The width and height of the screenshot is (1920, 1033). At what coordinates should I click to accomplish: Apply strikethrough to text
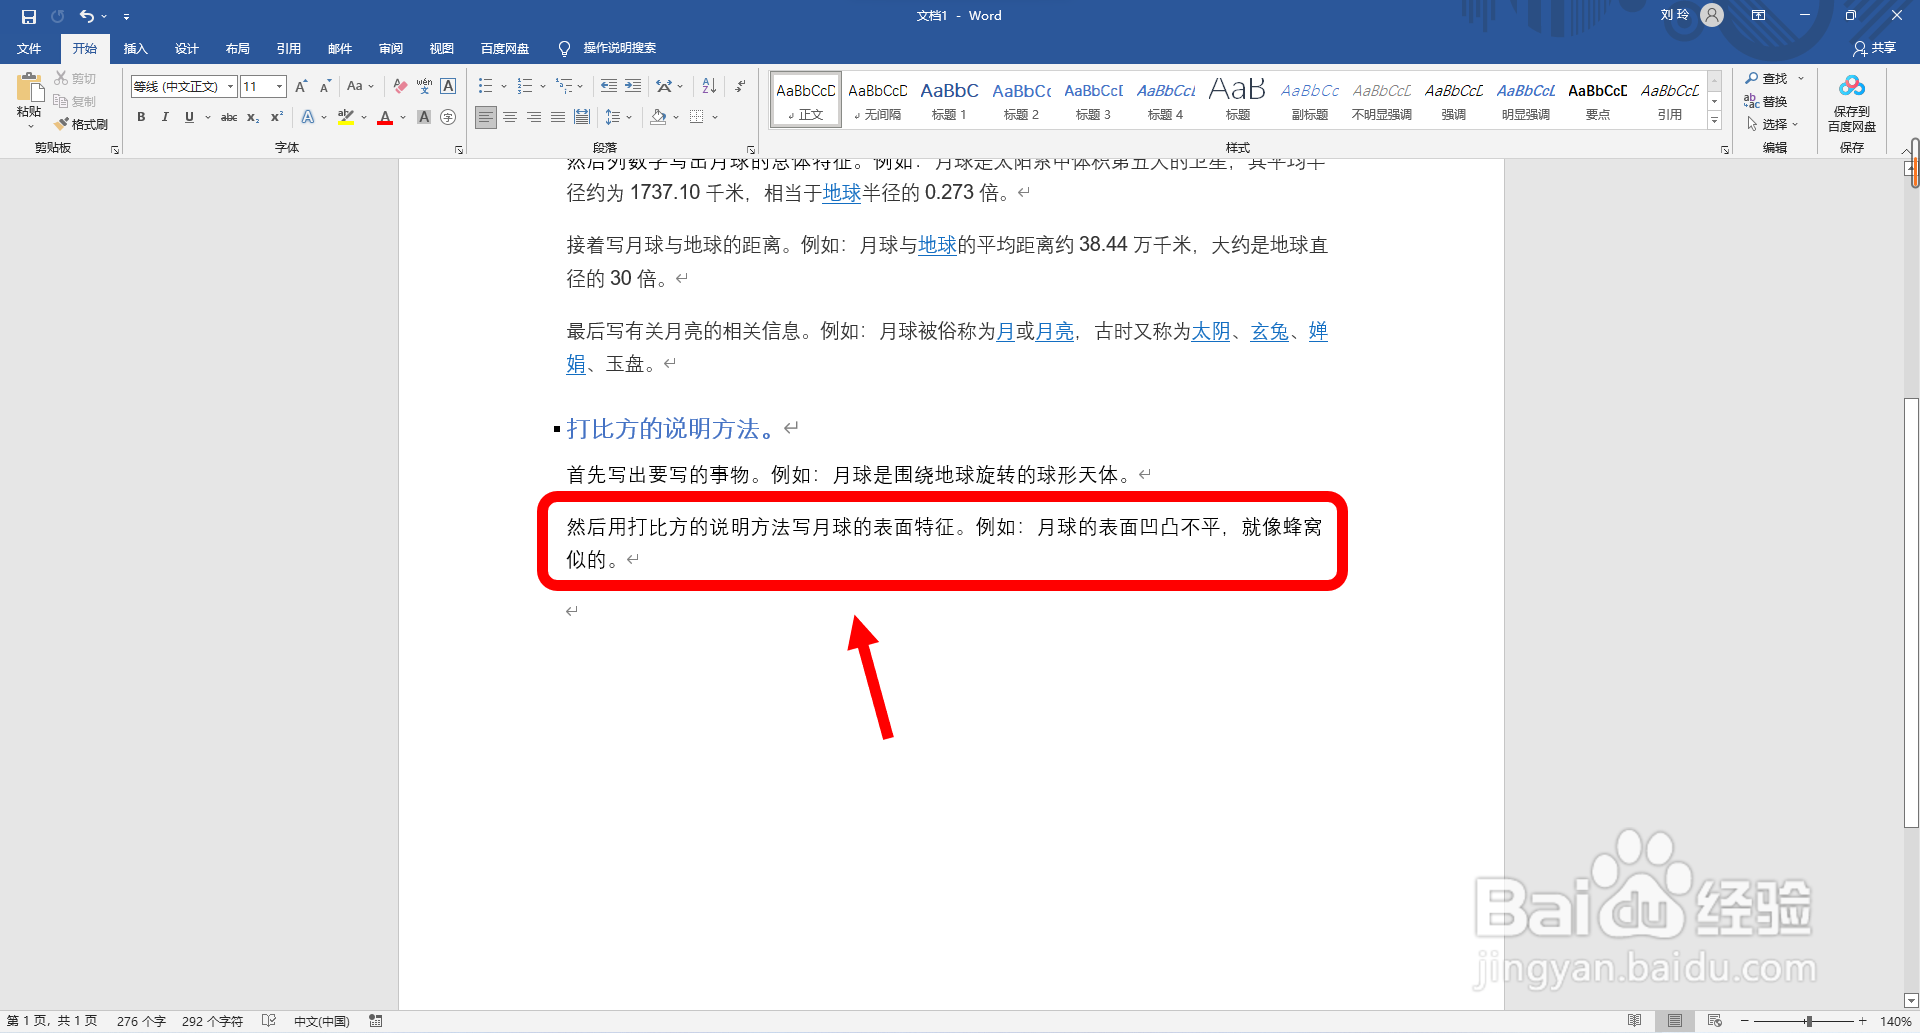229,117
